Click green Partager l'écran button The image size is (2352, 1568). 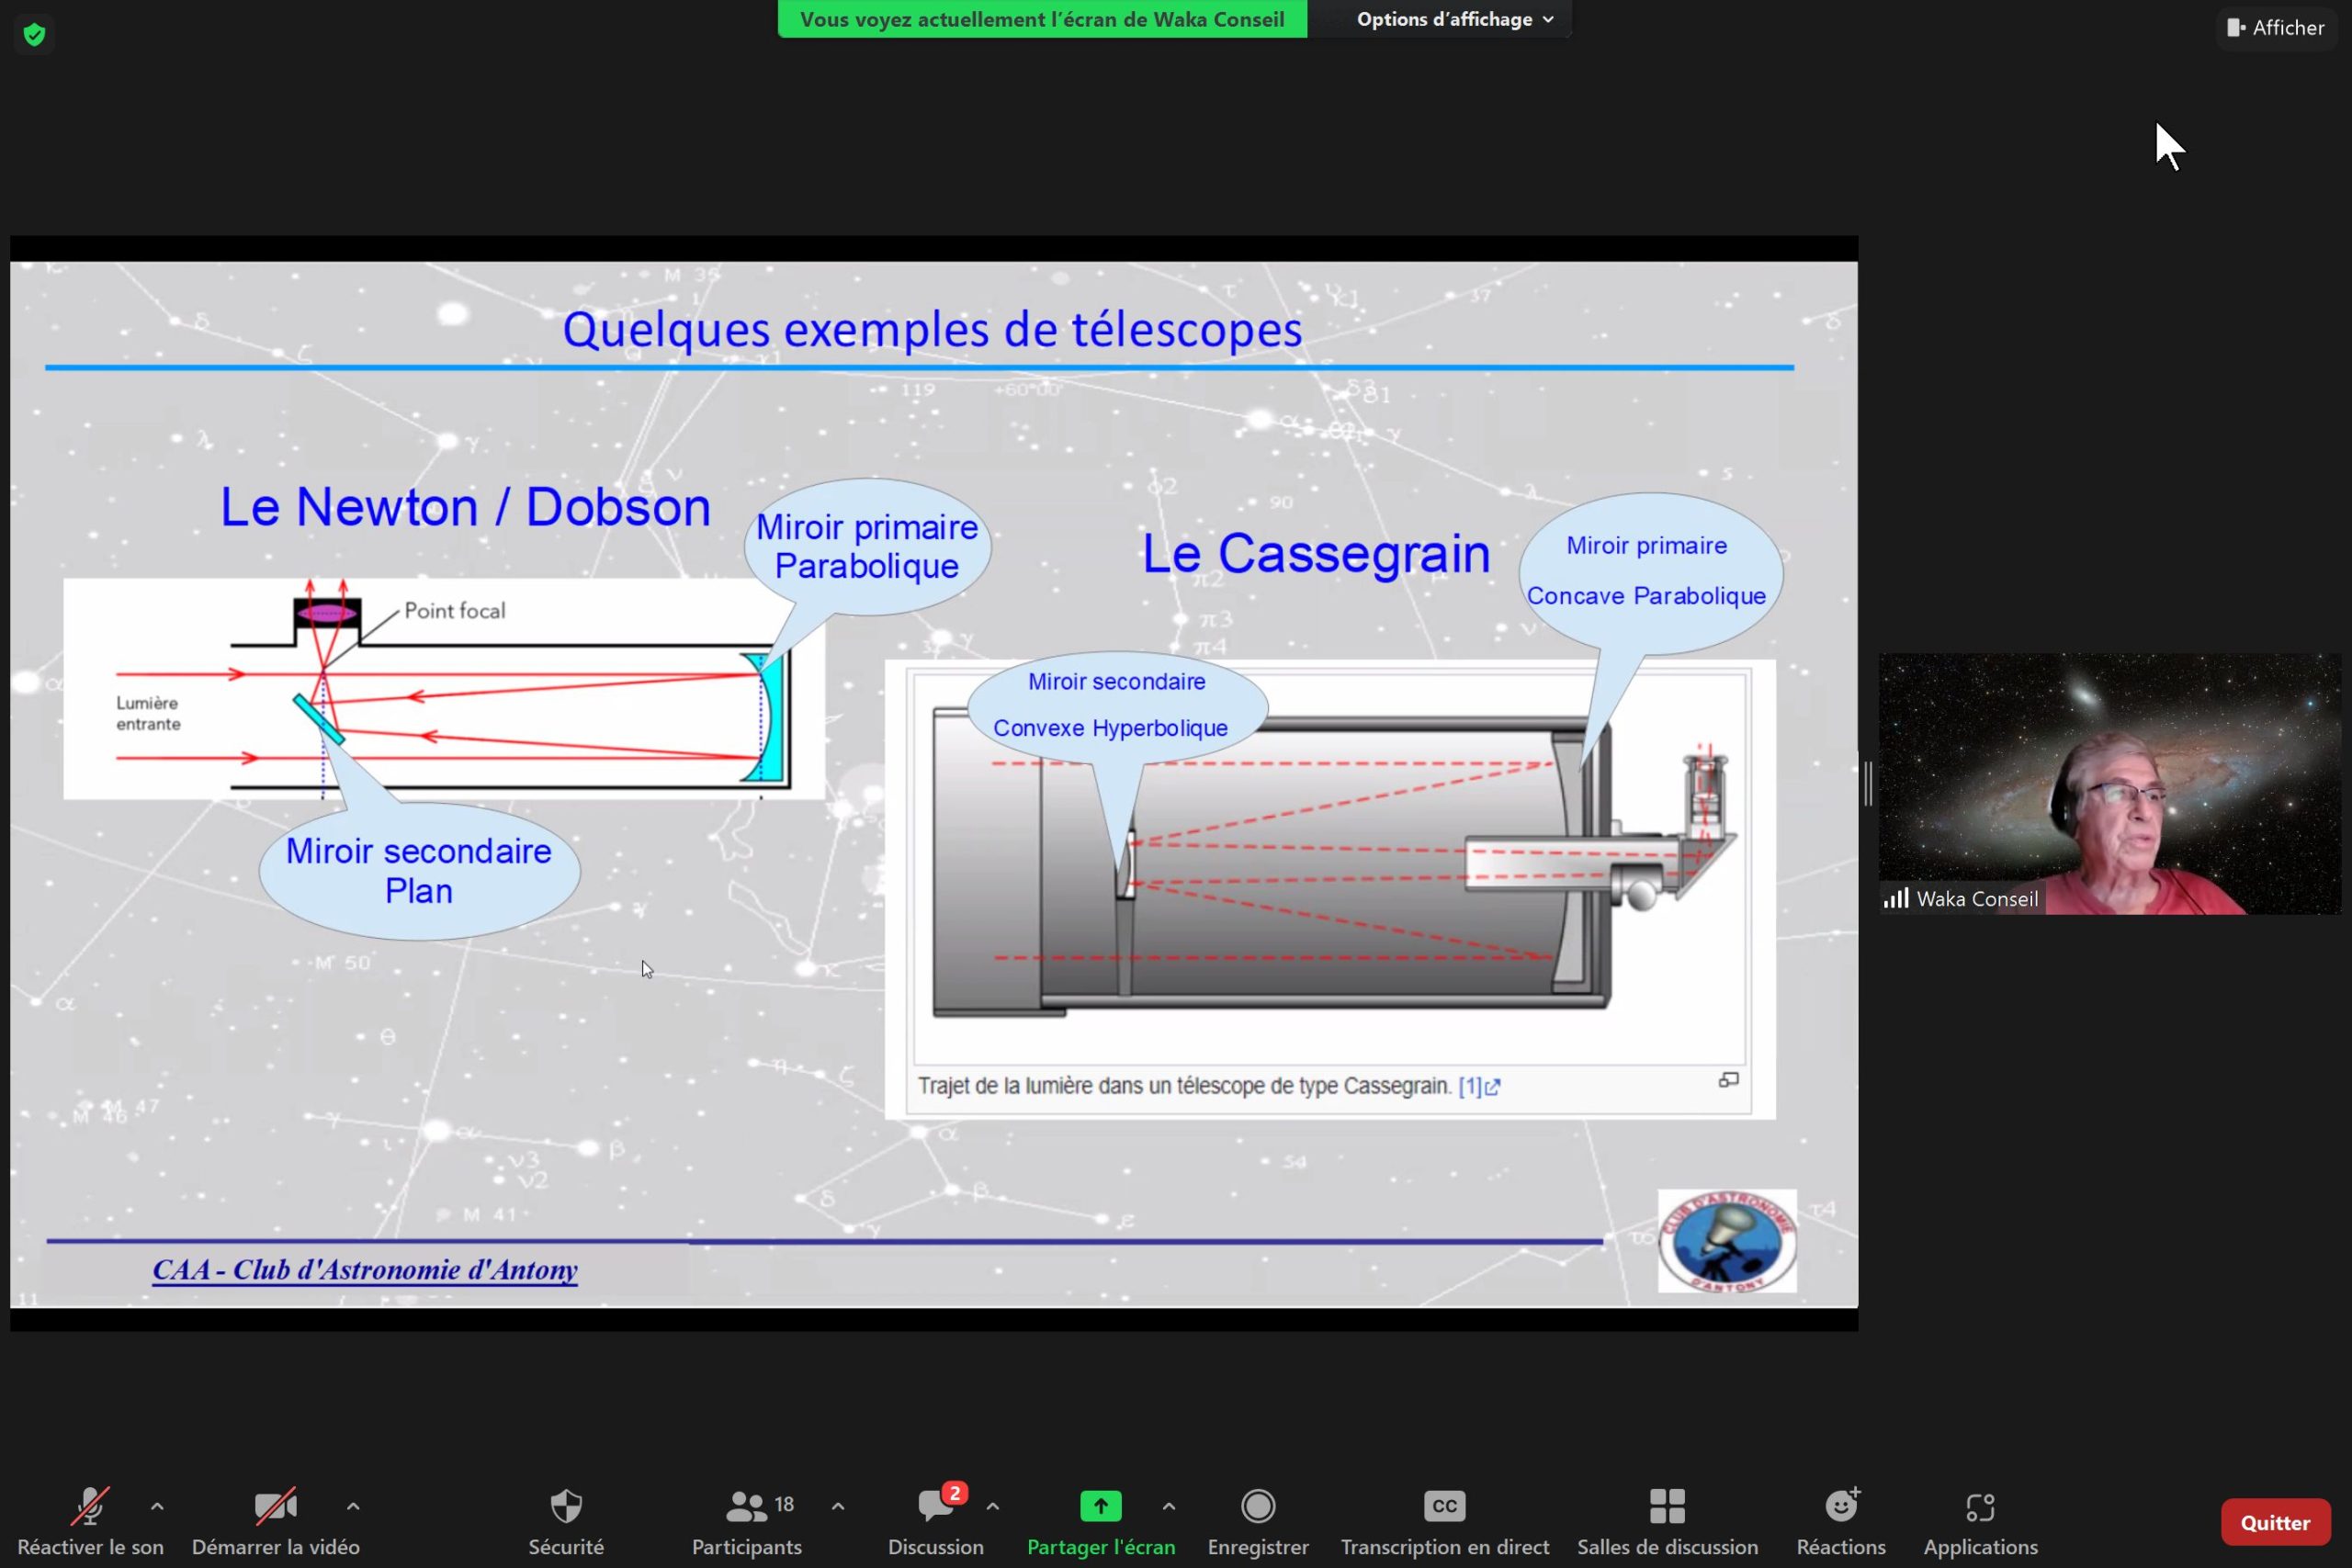click(x=1100, y=1521)
